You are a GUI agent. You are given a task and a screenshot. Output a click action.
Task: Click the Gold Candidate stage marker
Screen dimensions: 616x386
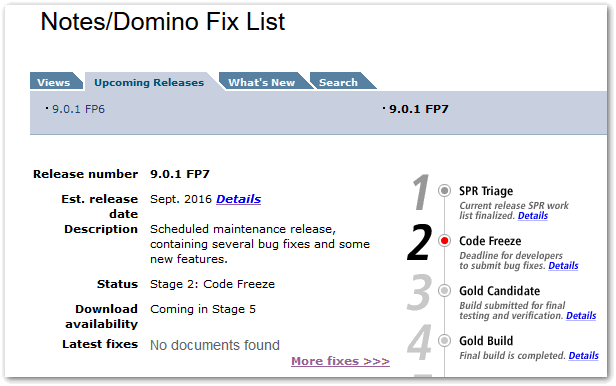(x=444, y=291)
